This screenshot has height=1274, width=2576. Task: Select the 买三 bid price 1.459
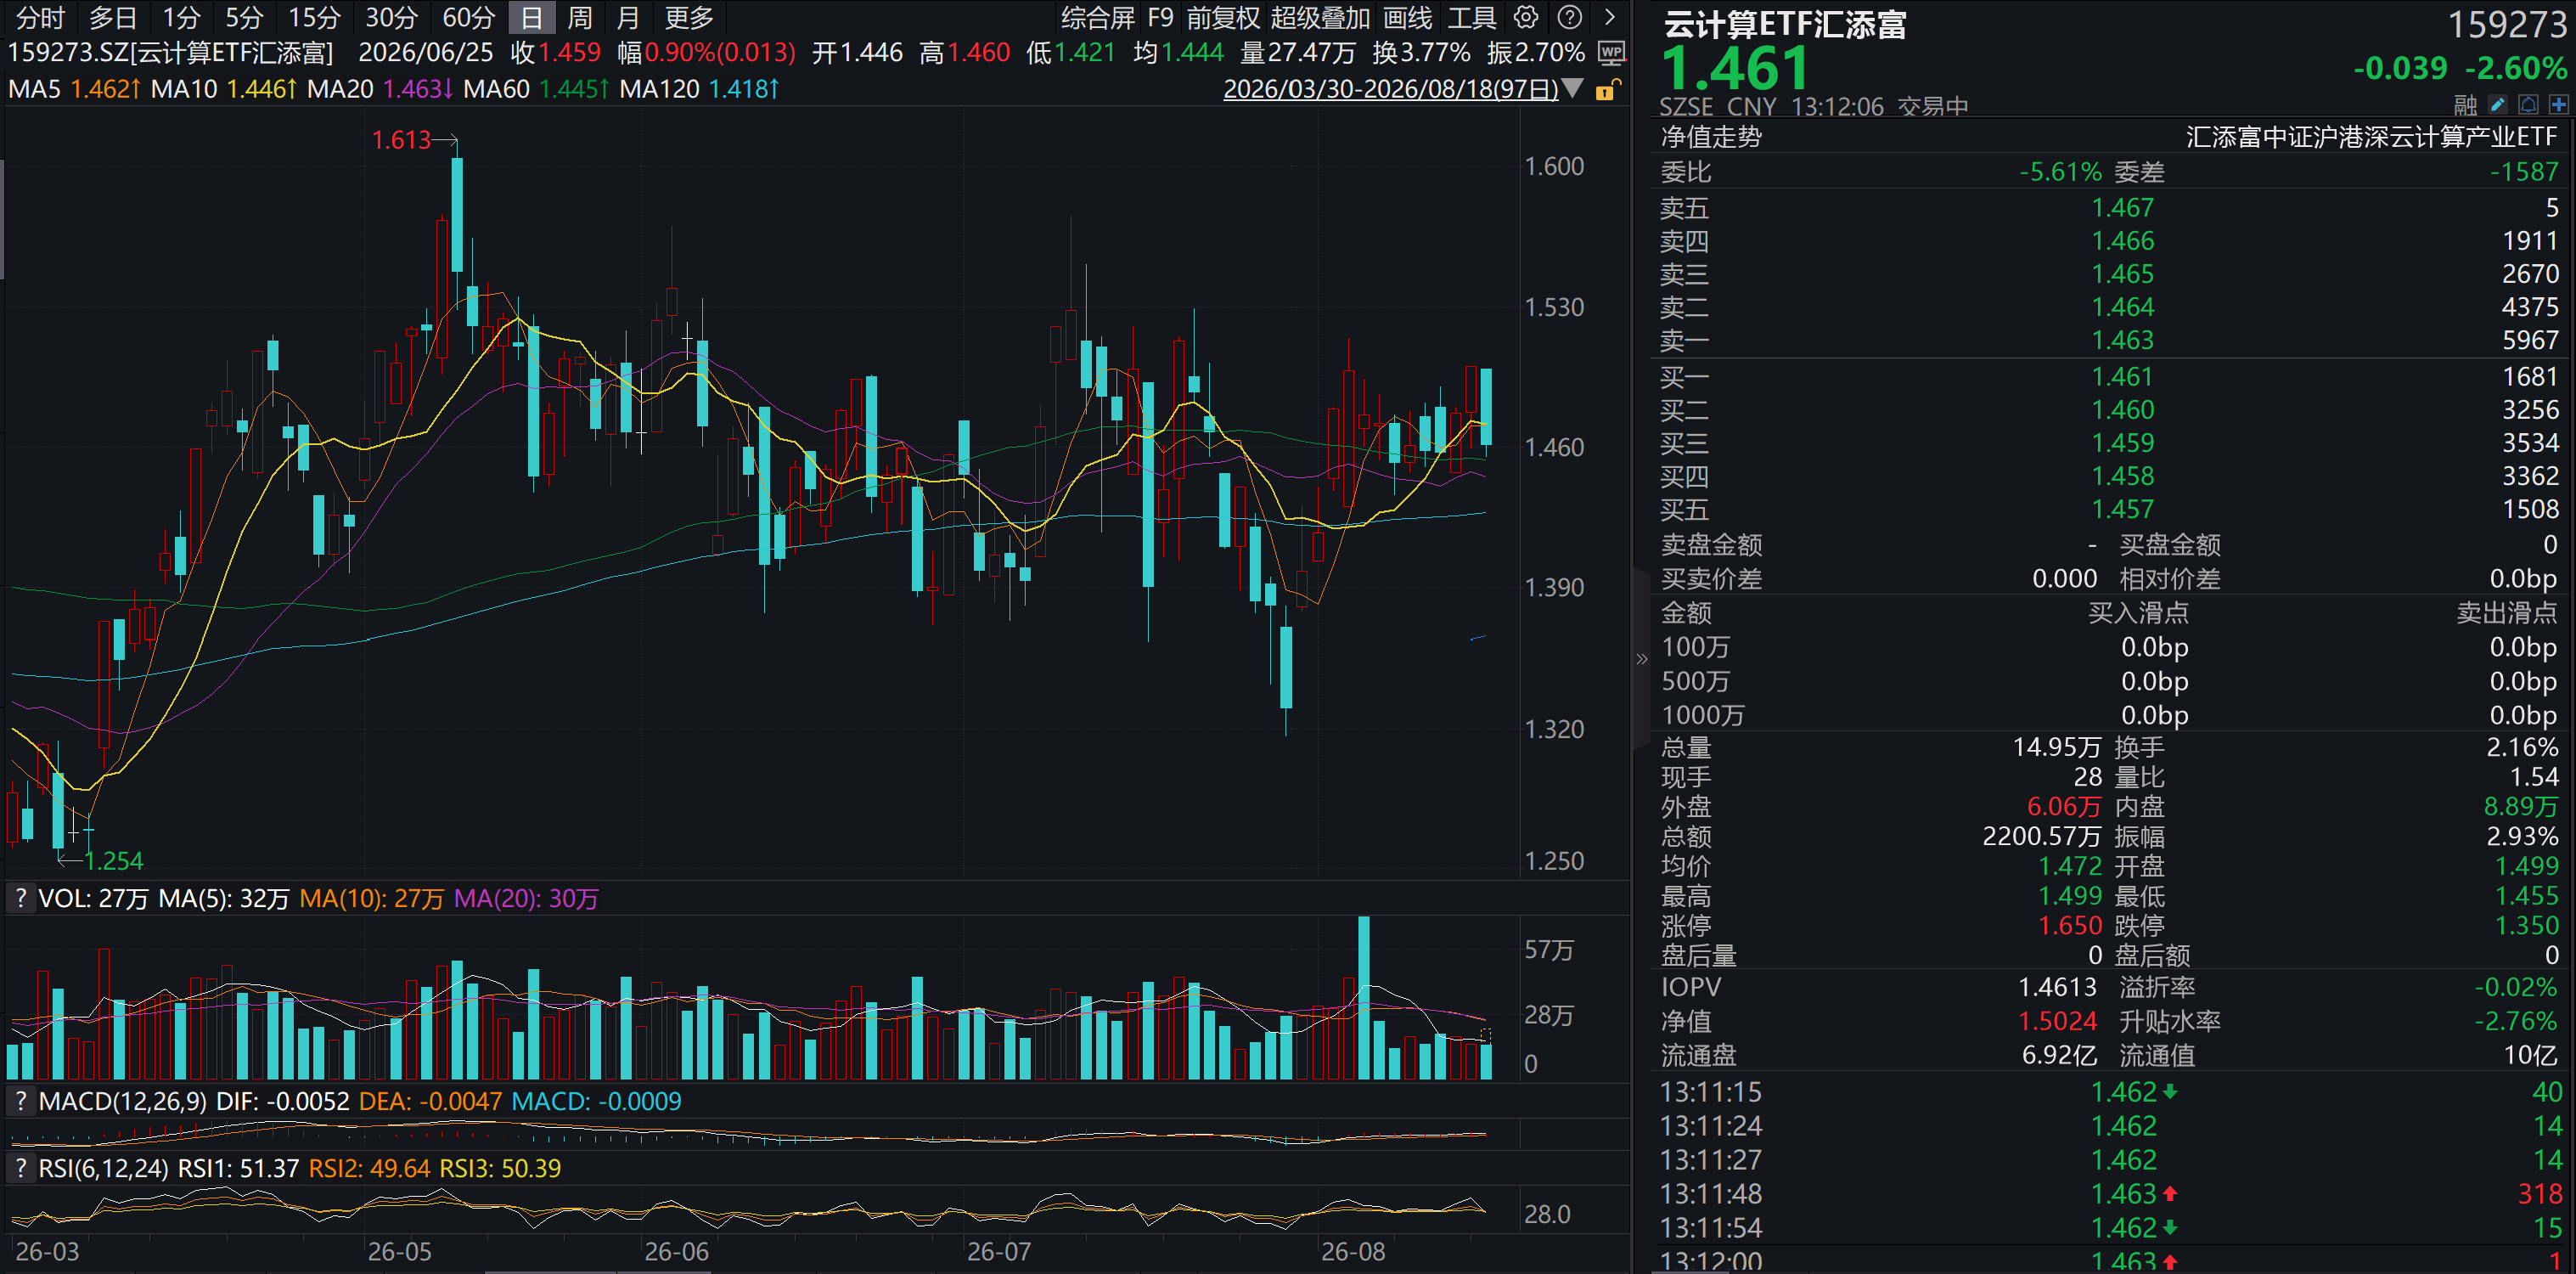click(2122, 442)
